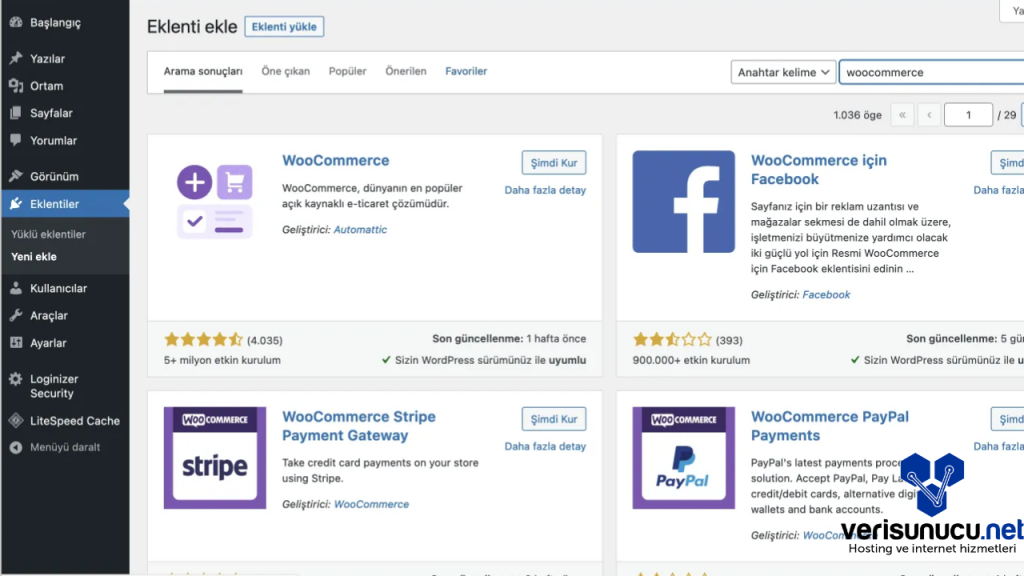Open Daha fazla detay for Stripe Gateway

(545, 446)
